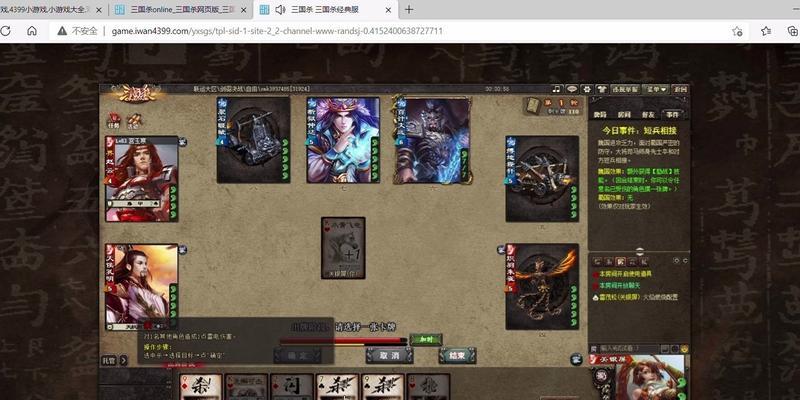Select the spade 7 杀 hand card

pyautogui.click(x=337, y=387)
